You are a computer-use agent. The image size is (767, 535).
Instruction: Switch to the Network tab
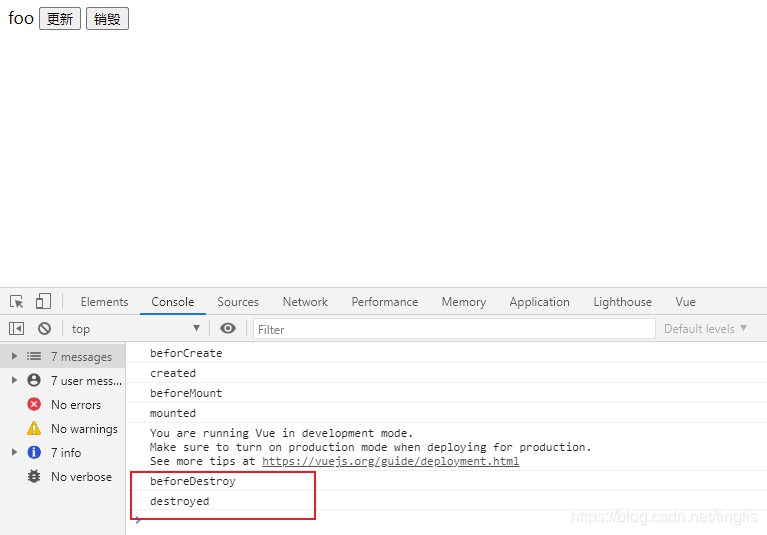coord(305,302)
